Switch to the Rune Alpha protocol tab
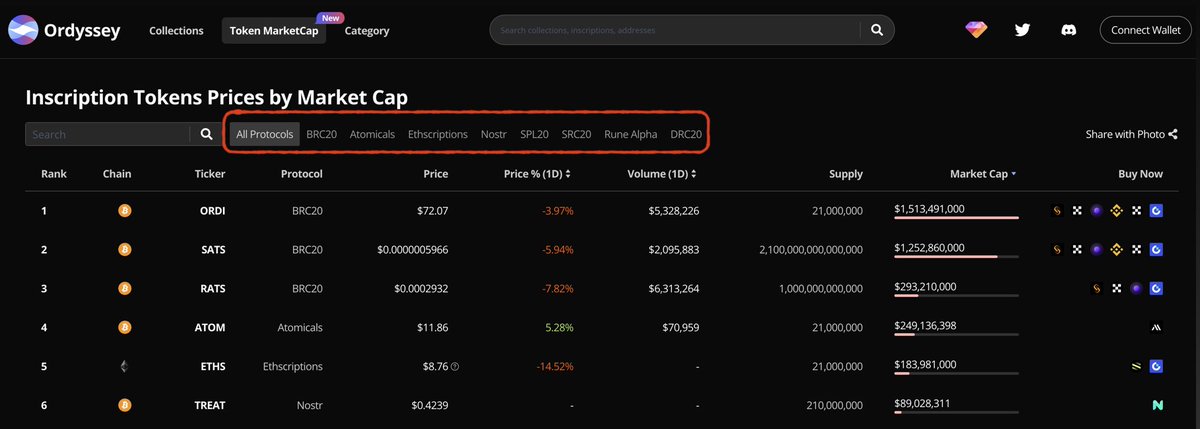 [631, 134]
